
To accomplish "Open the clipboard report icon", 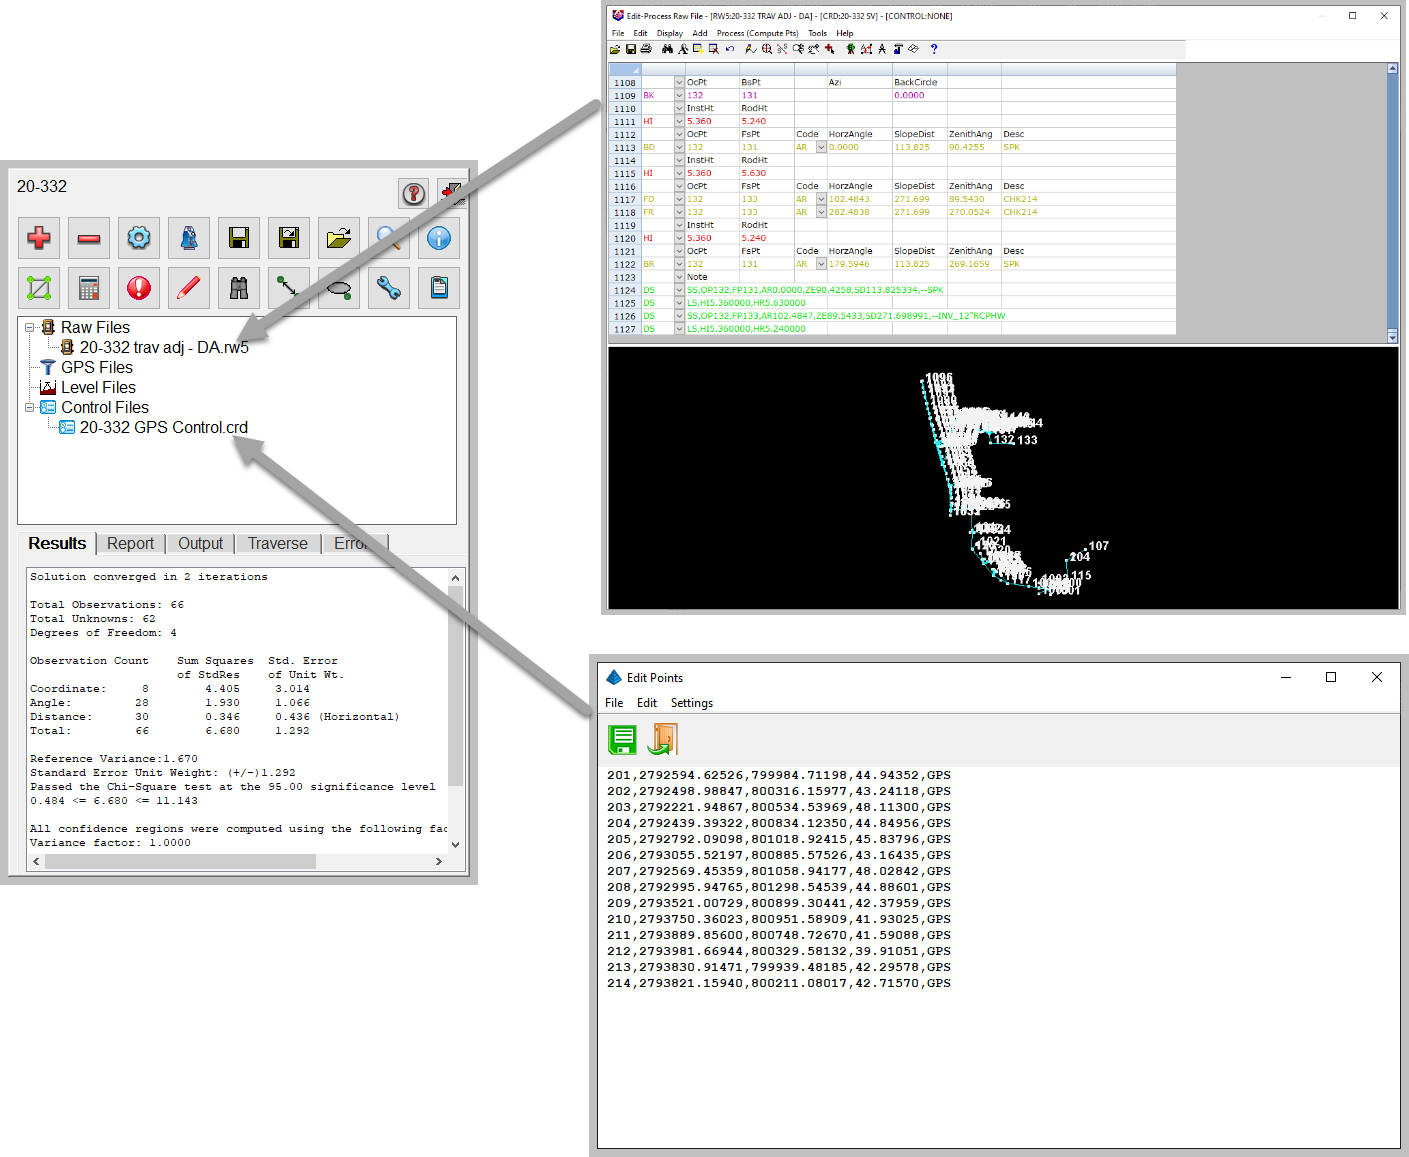I will coord(438,288).
